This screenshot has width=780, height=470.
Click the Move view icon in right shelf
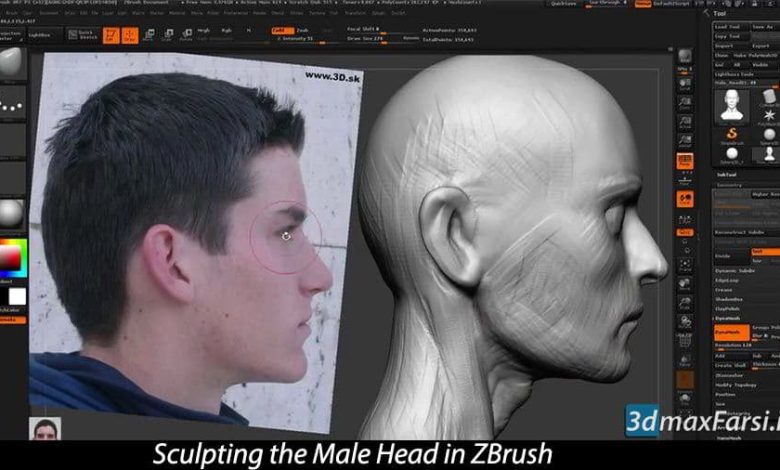[685, 284]
